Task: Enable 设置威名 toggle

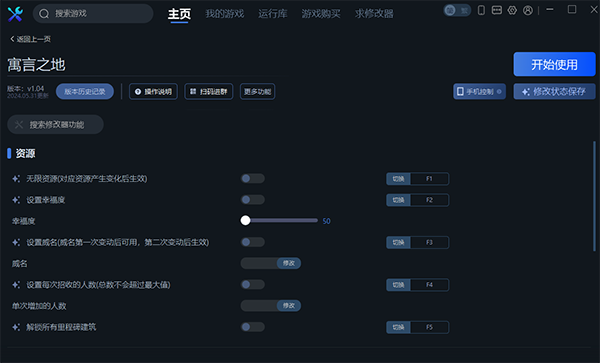Action: (x=253, y=242)
